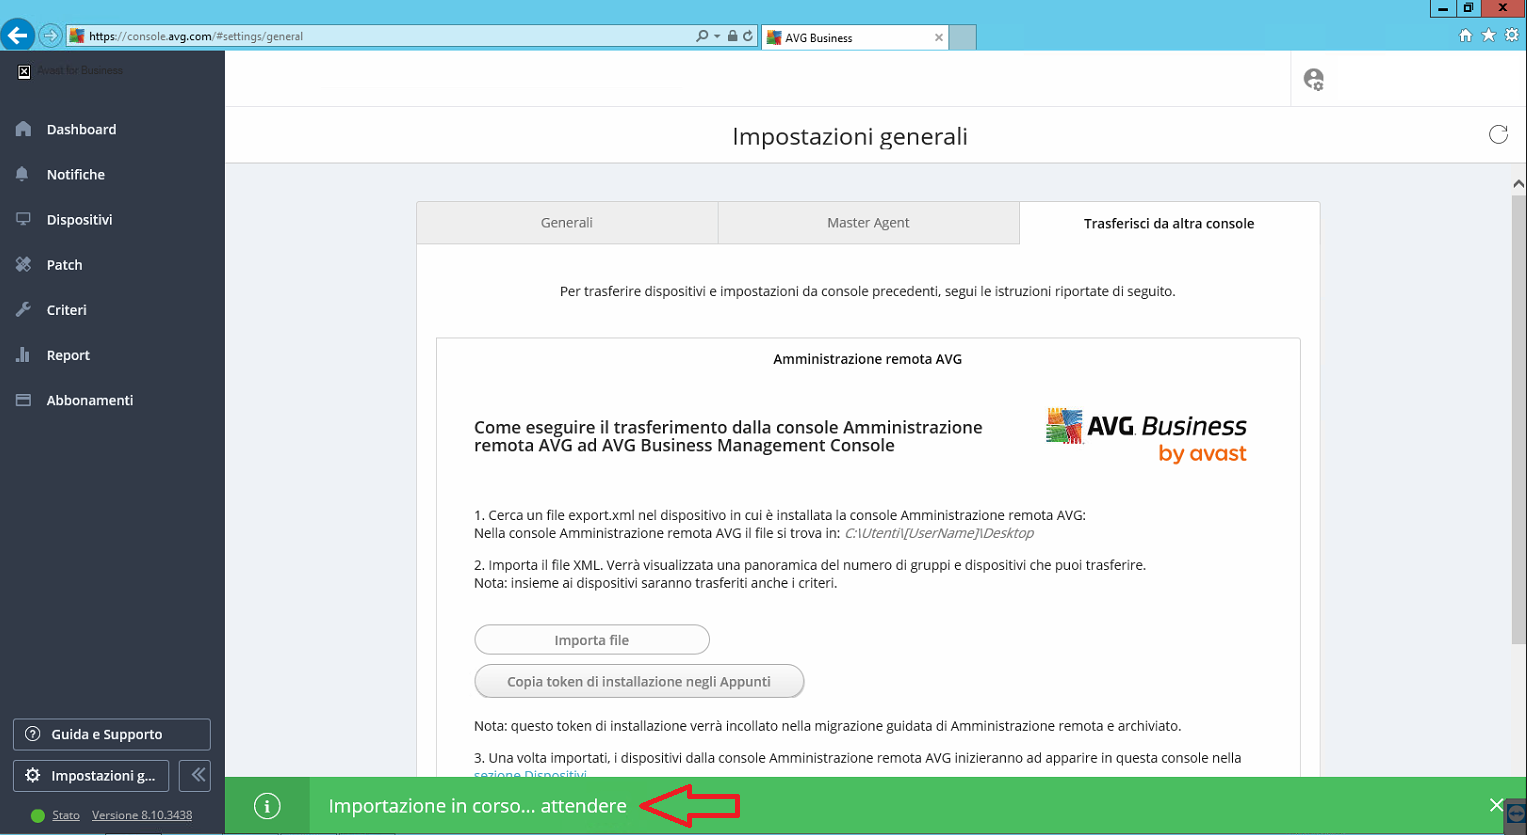
Task: Open the Abbonamenti card icon
Action: point(23,400)
